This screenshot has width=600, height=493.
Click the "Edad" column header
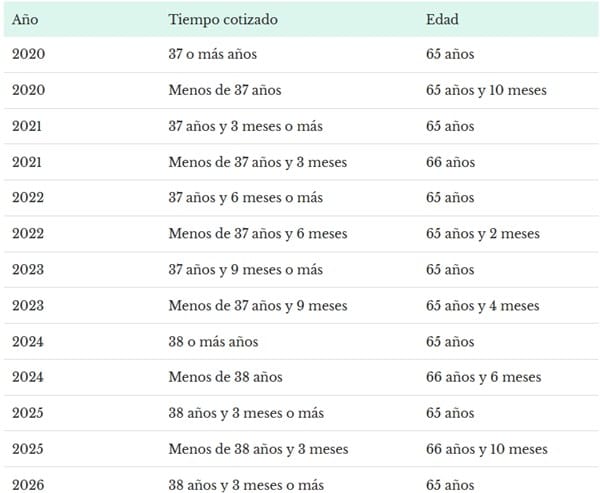[x=442, y=19]
